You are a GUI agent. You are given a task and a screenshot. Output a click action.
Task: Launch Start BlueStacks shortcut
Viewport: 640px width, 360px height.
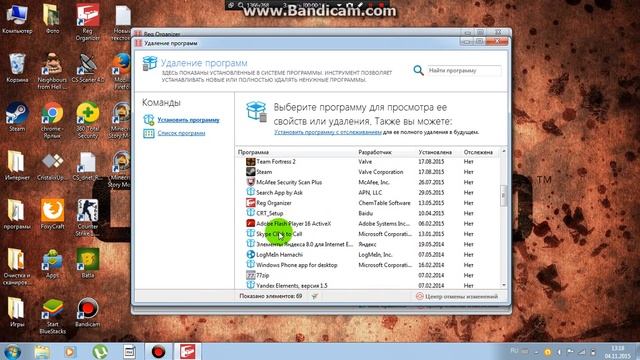tap(52, 316)
